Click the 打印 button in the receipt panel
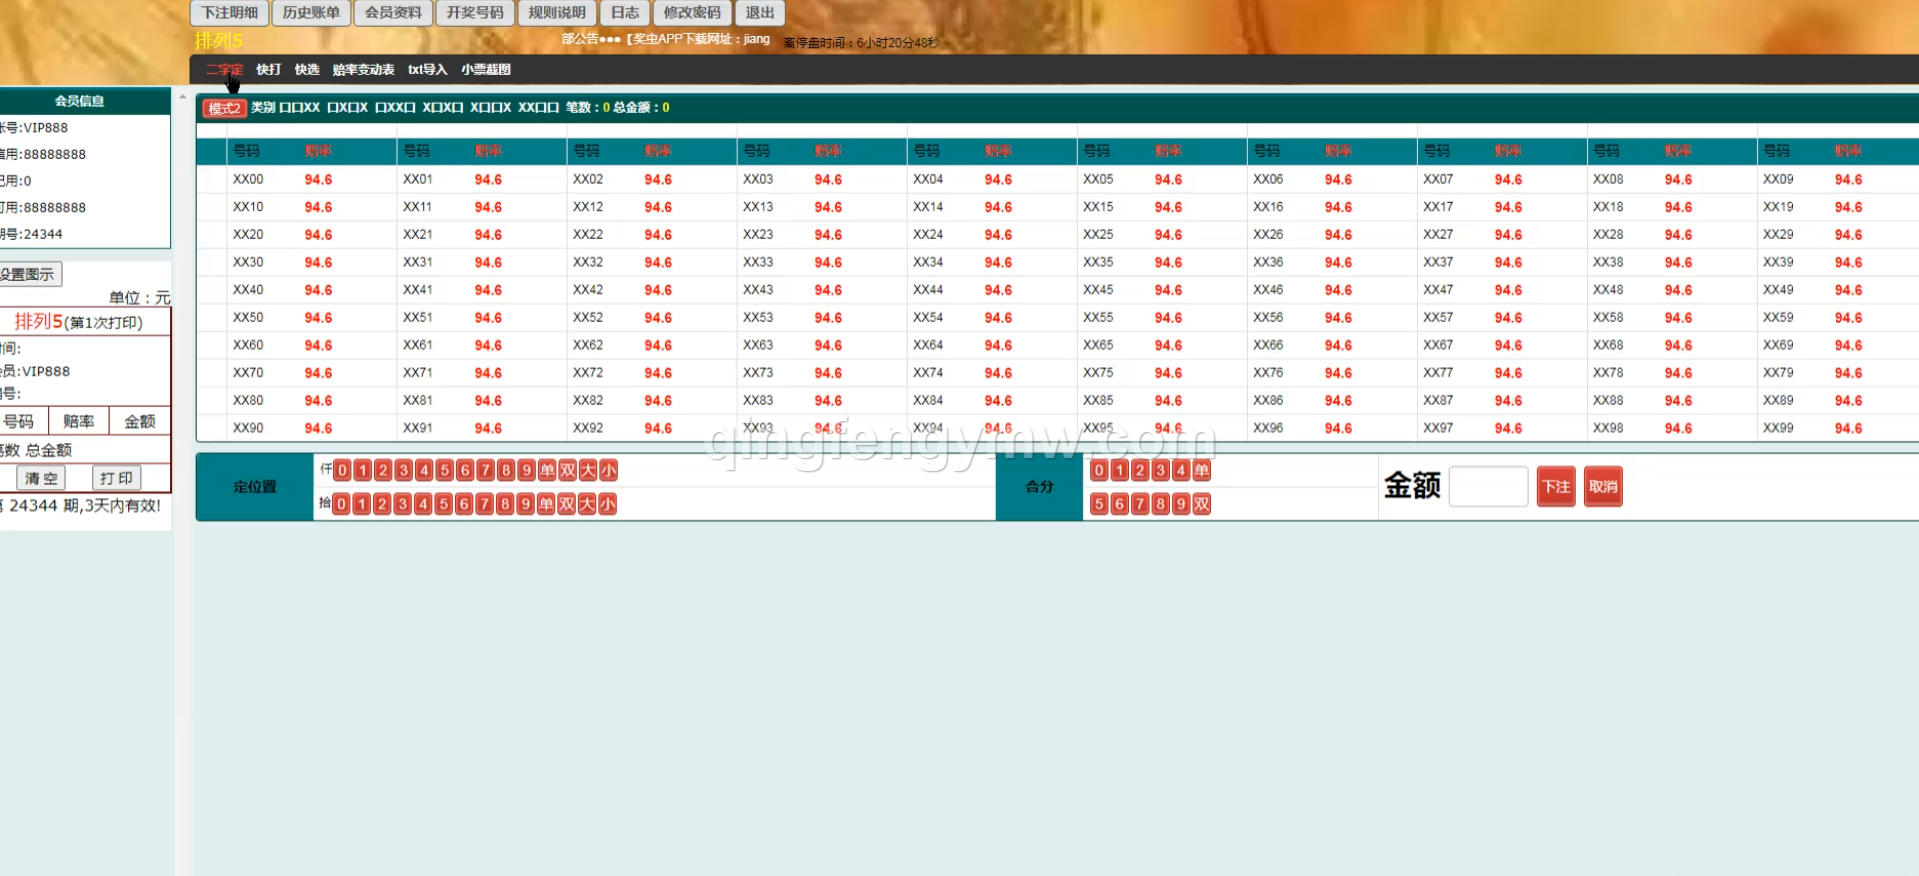The width and height of the screenshot is (1919, 876). point(116,478)
